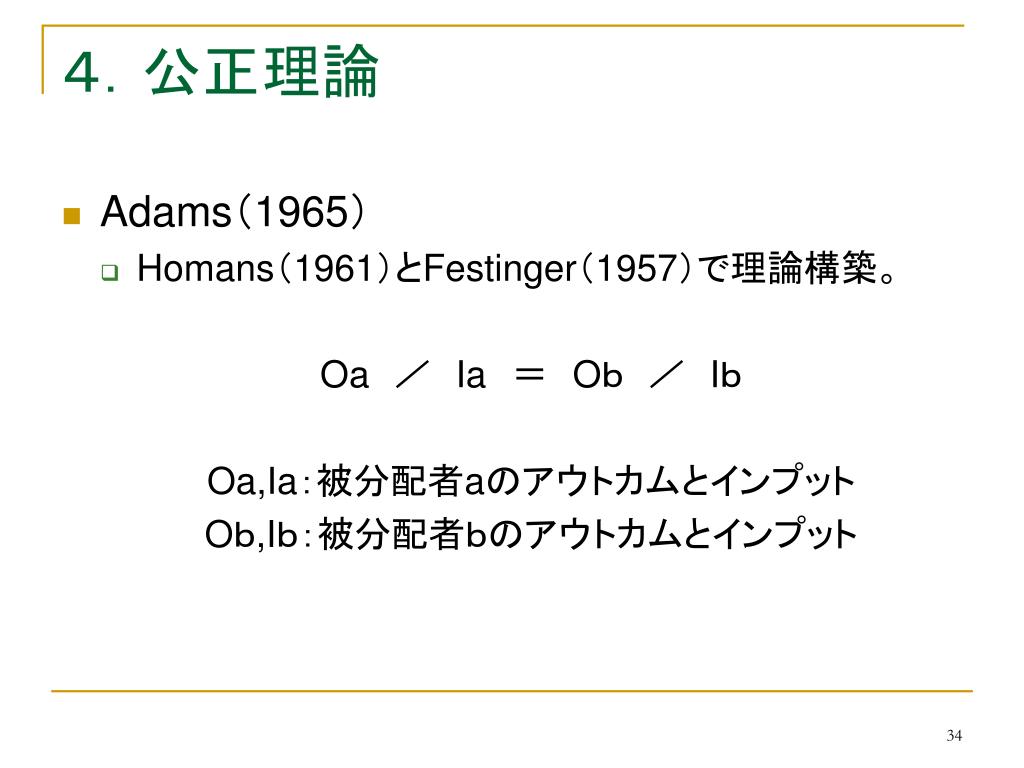This screenshot has height=768, width=1024.
Task: Click the slash between Oa and Ia
Action: [x=413, y=375]
